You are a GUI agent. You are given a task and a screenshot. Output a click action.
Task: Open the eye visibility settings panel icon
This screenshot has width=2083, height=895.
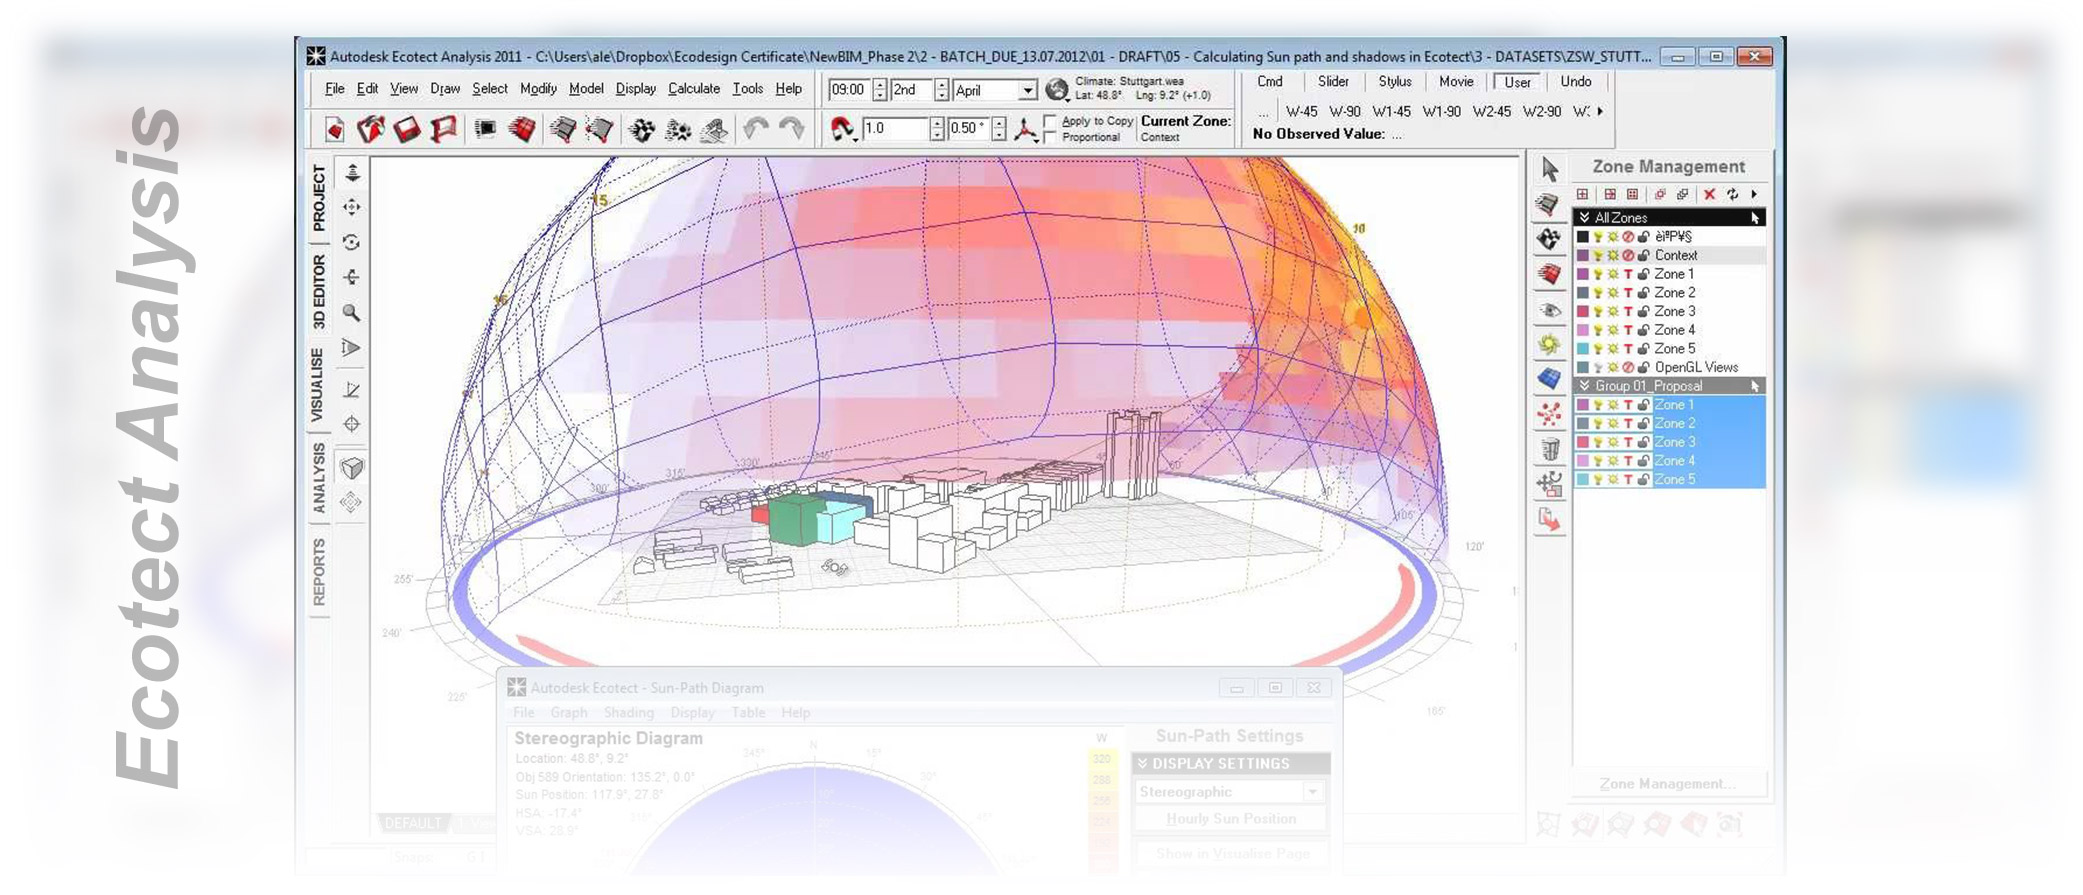point(1549,310)
